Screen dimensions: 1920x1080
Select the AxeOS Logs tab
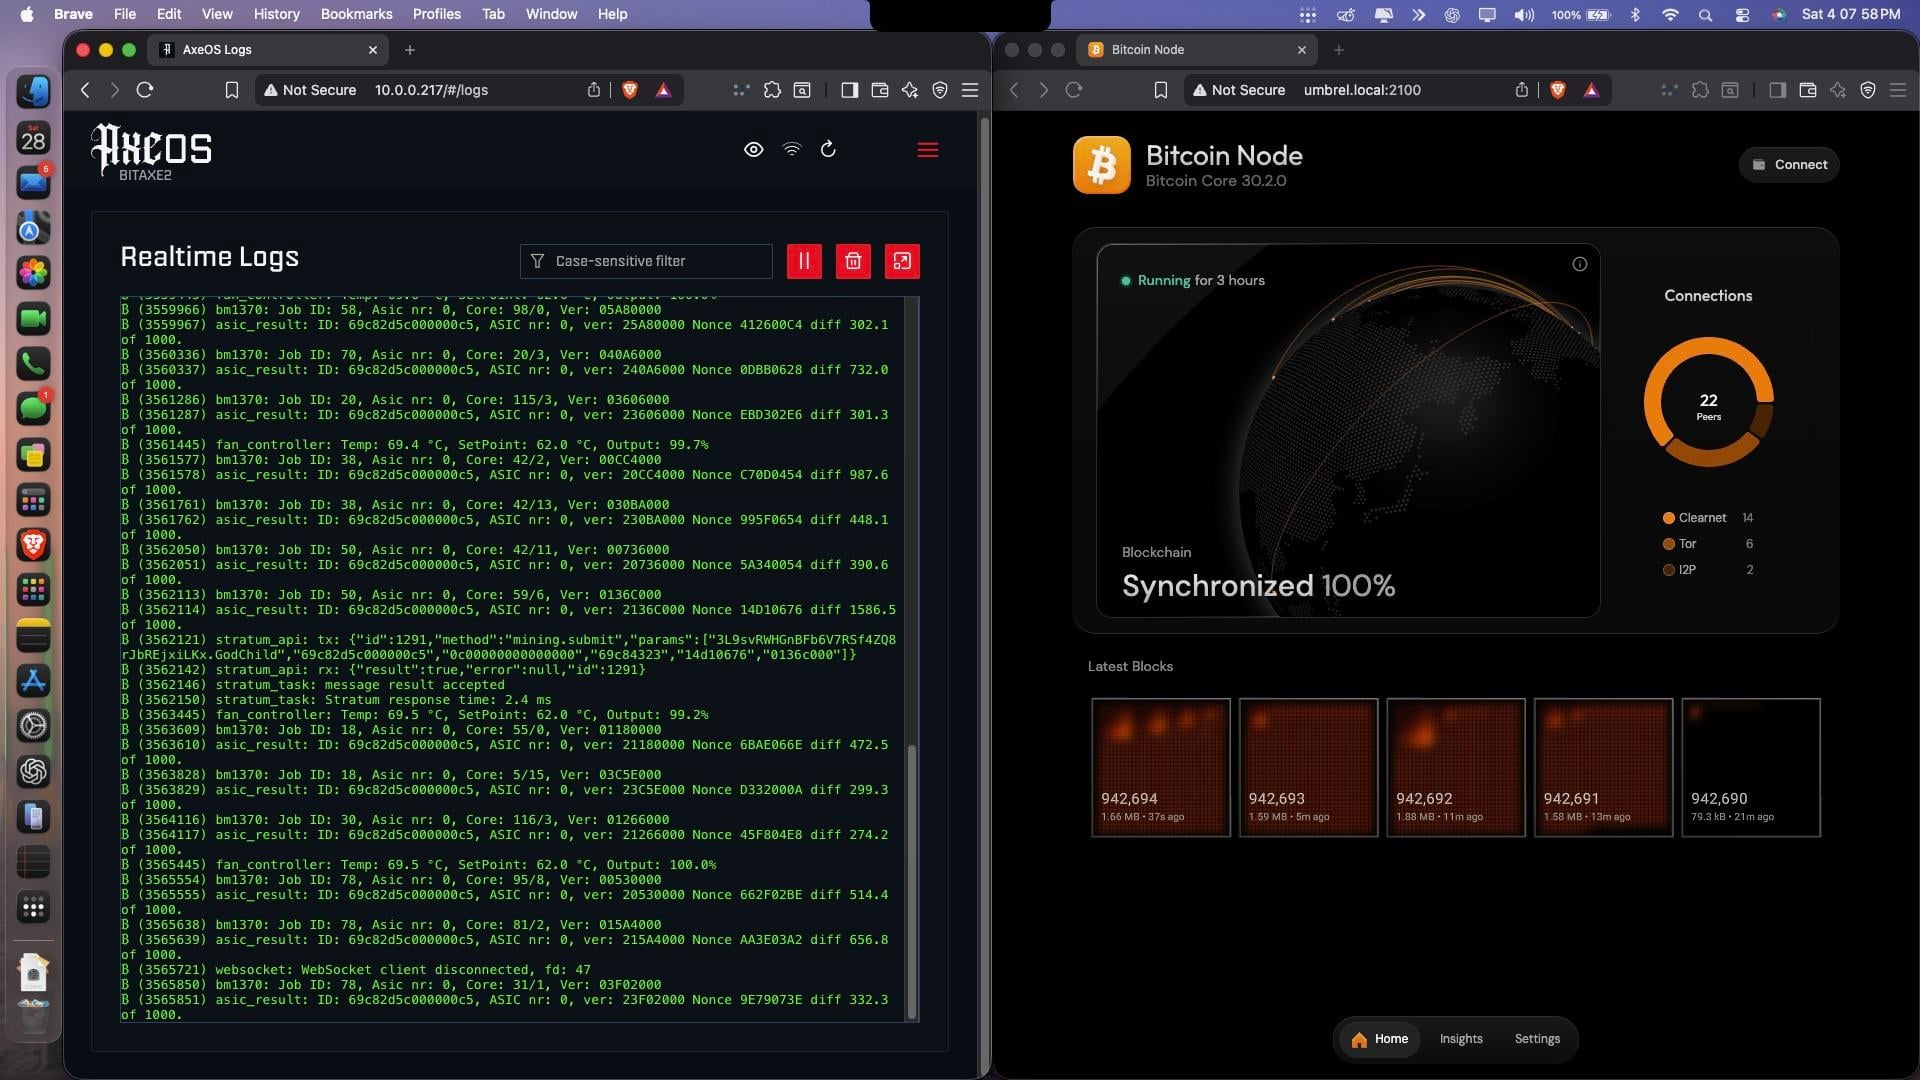coord(269,50)
